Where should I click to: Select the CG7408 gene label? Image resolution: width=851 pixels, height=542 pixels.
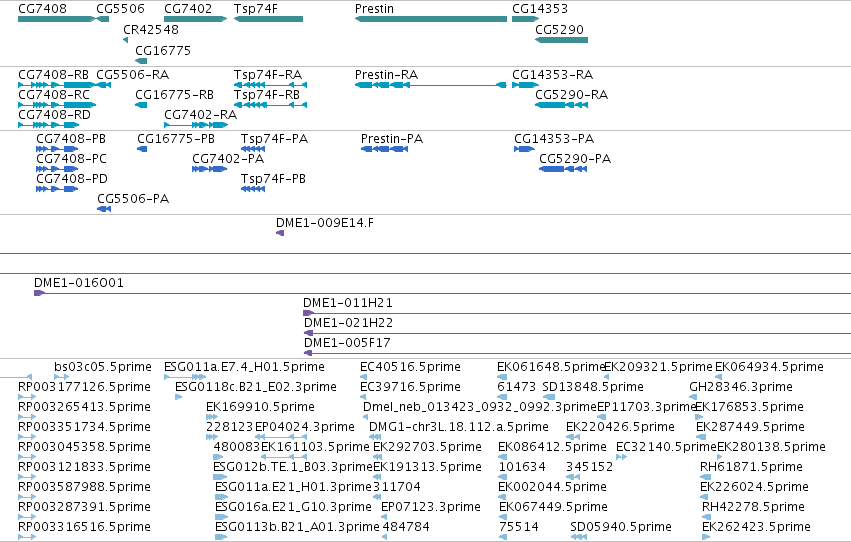[x=42, y=9]
